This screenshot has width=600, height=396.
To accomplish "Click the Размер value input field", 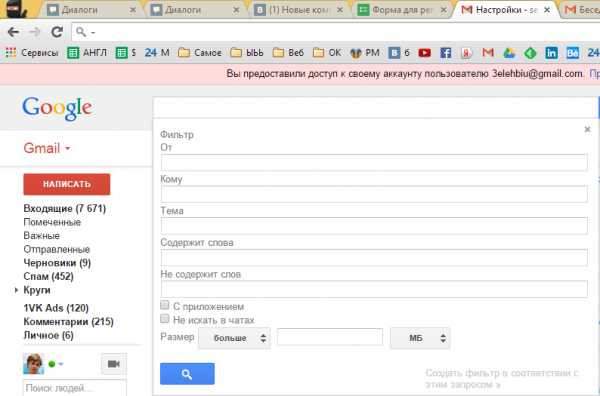I will (x=330, y=337).
